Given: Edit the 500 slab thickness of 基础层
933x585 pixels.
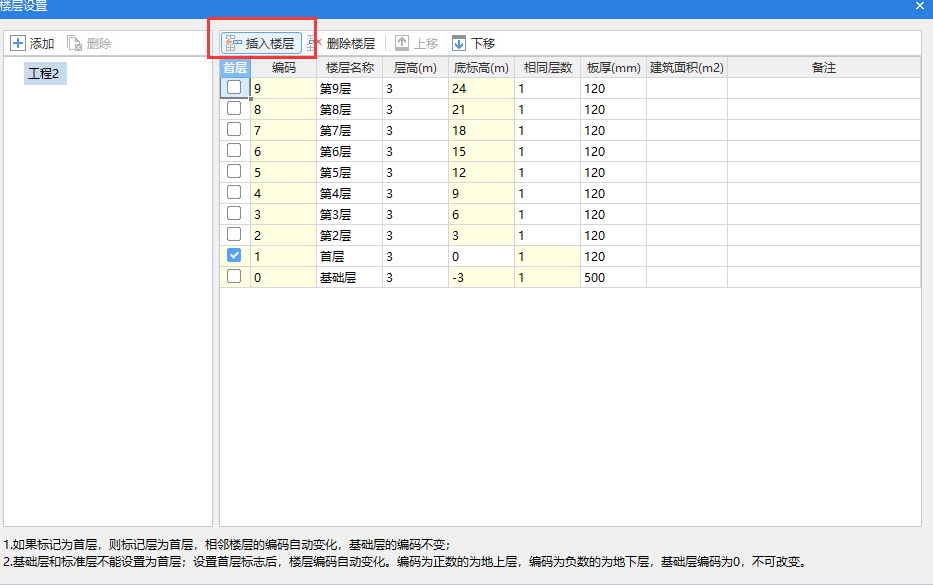Looking at the screenshot, I should [612, 277].
